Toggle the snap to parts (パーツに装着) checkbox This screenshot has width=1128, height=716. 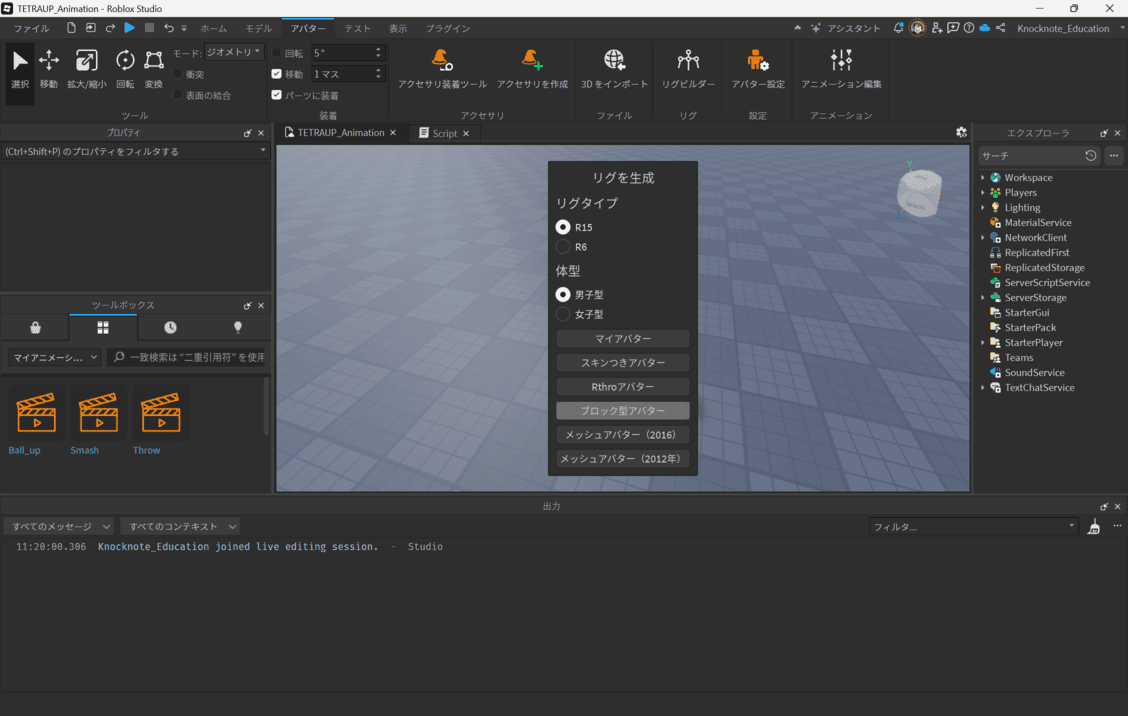(x=276, y=95)
